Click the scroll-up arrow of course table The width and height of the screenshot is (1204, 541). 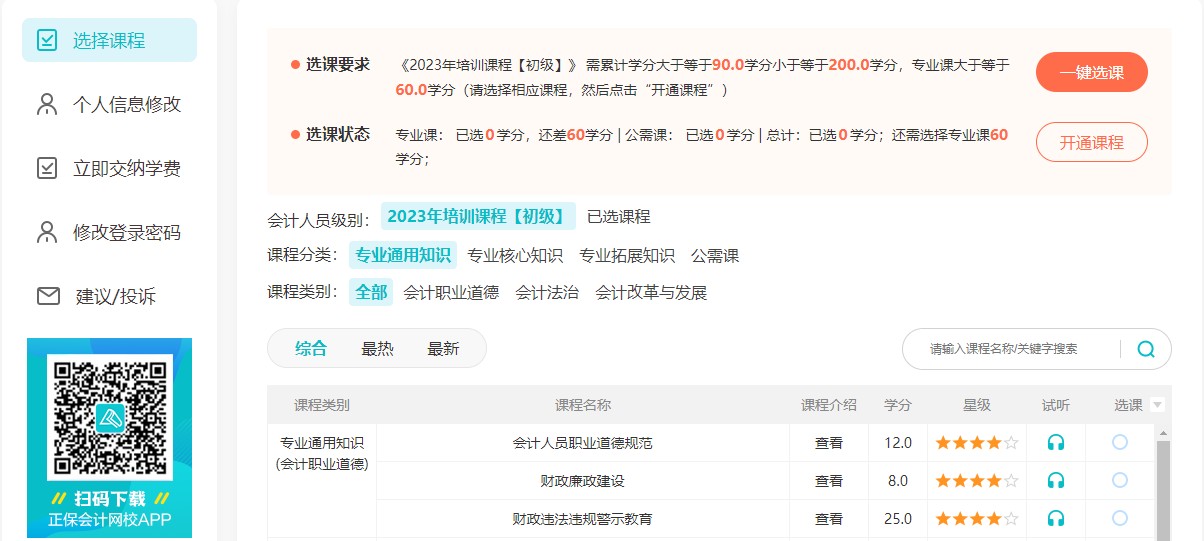tap(1163, 432)
